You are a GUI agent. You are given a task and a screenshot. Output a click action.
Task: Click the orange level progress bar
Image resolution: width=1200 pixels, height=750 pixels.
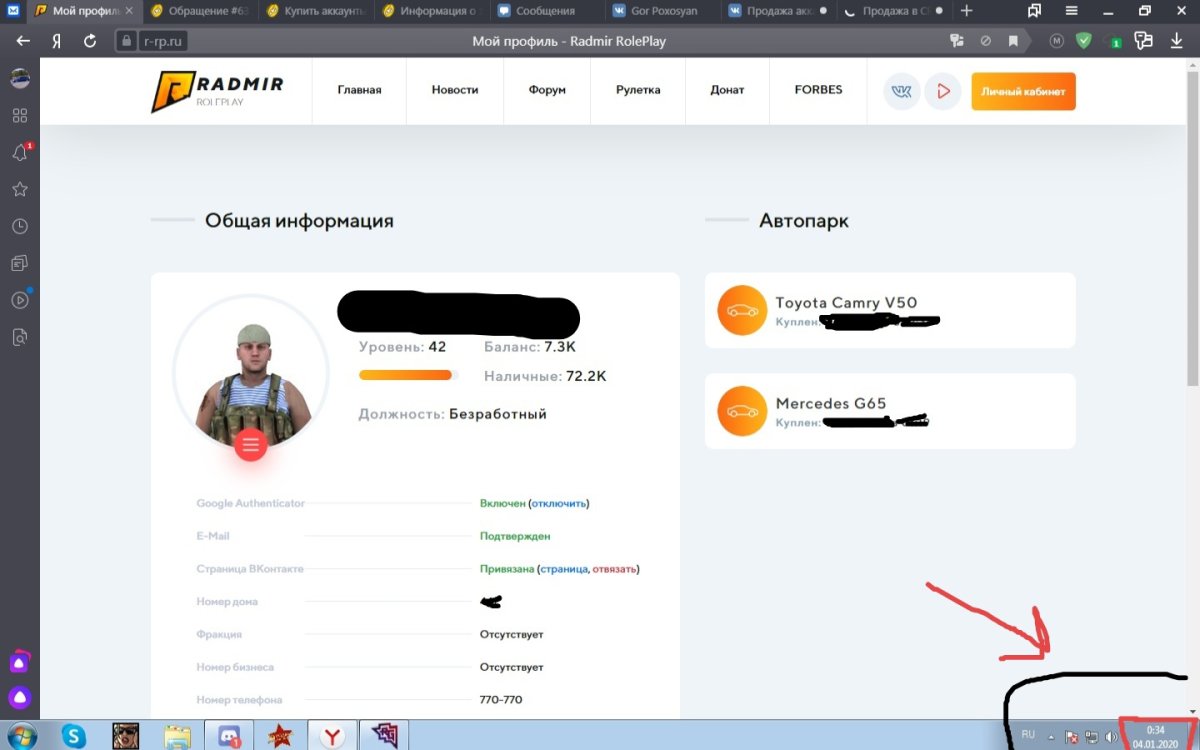click(x=405, y=375)
